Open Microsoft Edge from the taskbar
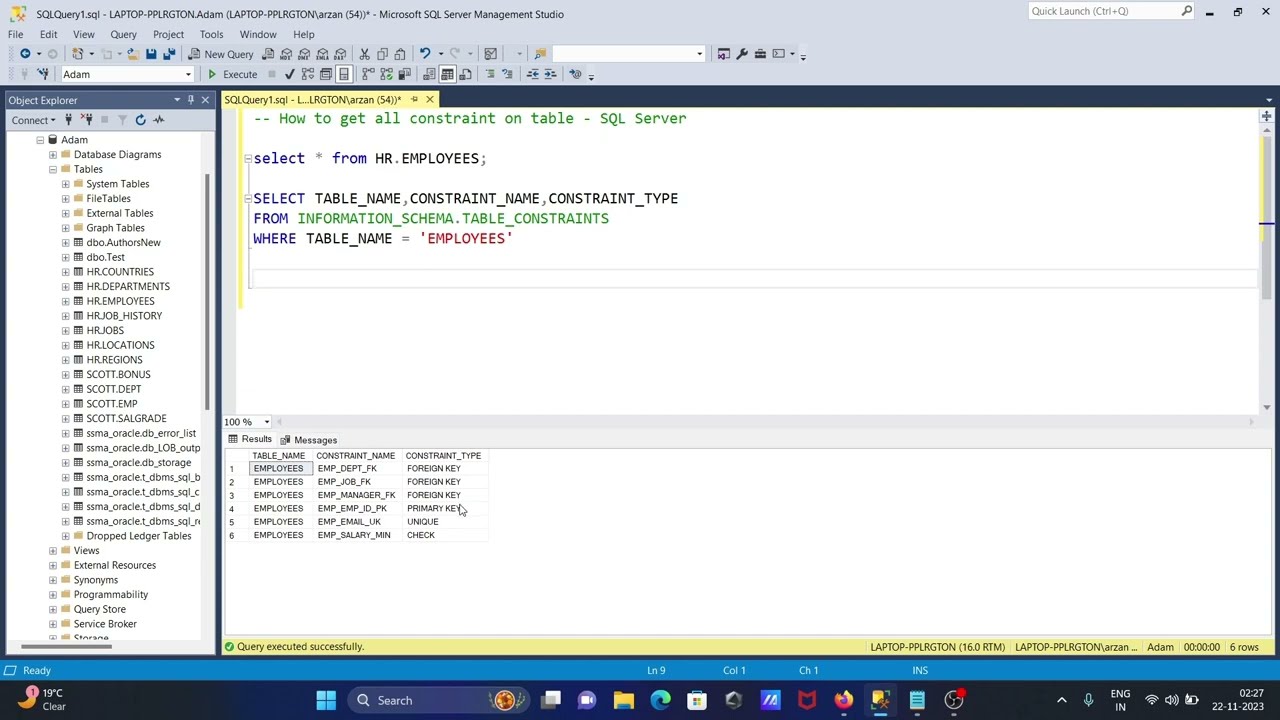 (660, 700)
